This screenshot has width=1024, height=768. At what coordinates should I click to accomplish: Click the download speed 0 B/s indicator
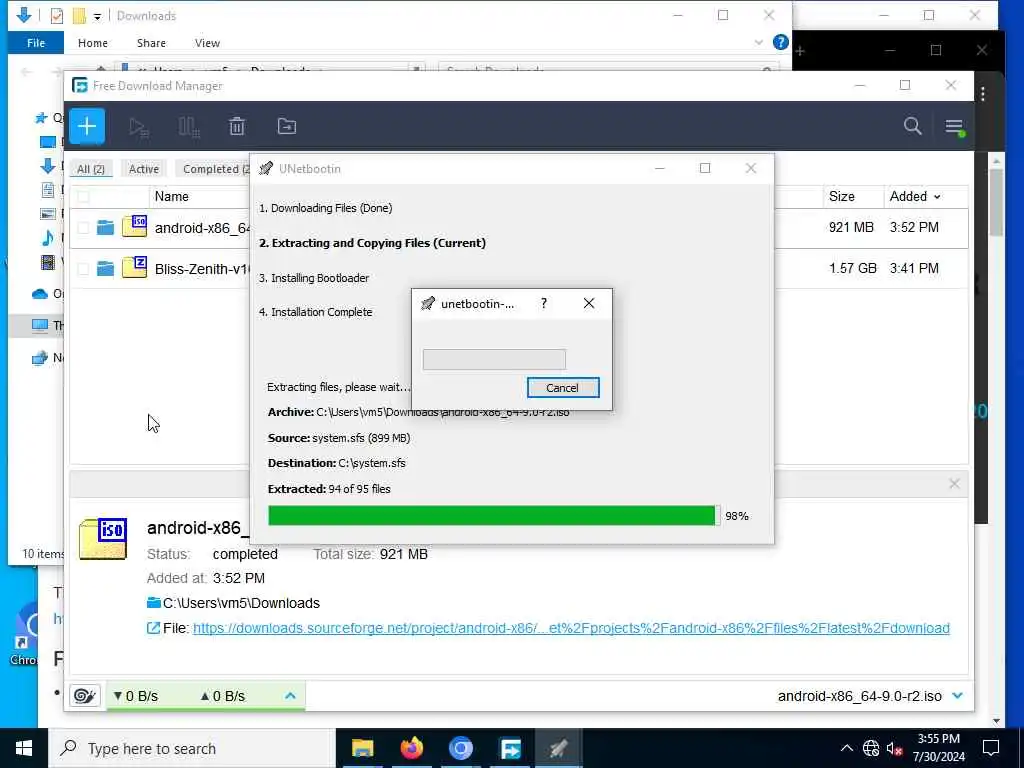[136, 696]
